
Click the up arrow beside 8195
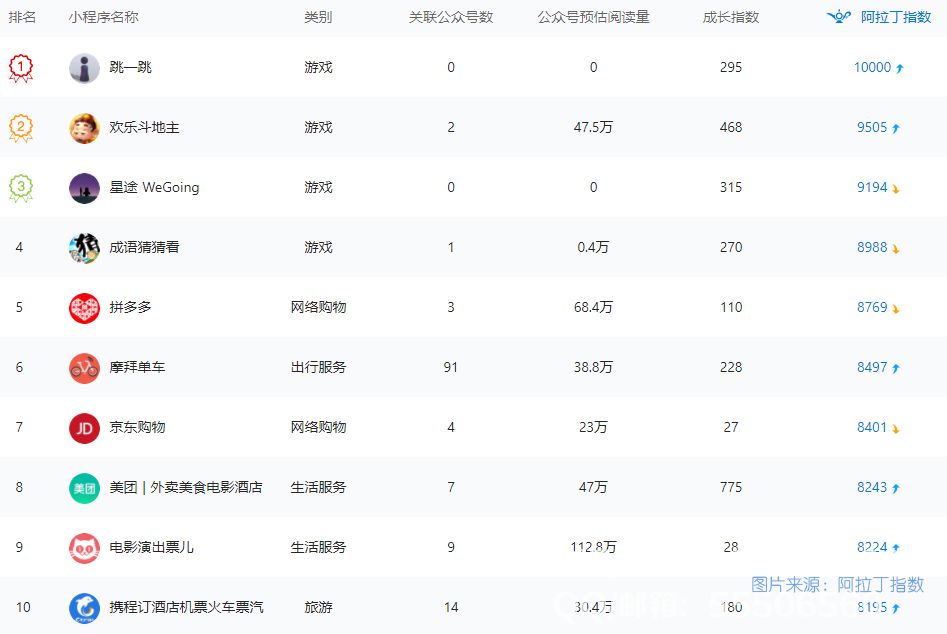click(x=896, y=608)
